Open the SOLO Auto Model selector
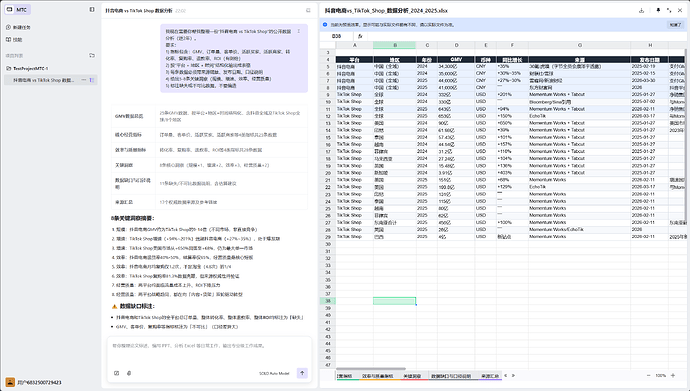Viewport: 690px width, 391px height. [274, 373]
